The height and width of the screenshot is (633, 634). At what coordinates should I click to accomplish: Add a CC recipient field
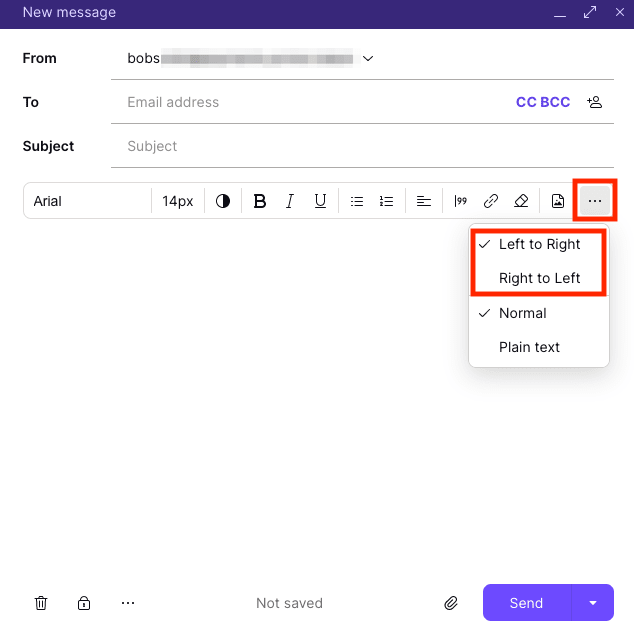click(x=526, y=102)
